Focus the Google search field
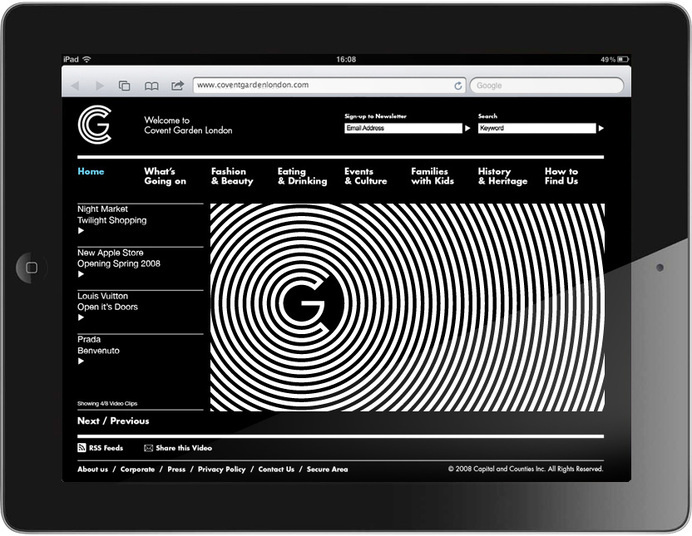 coord(547,86)
